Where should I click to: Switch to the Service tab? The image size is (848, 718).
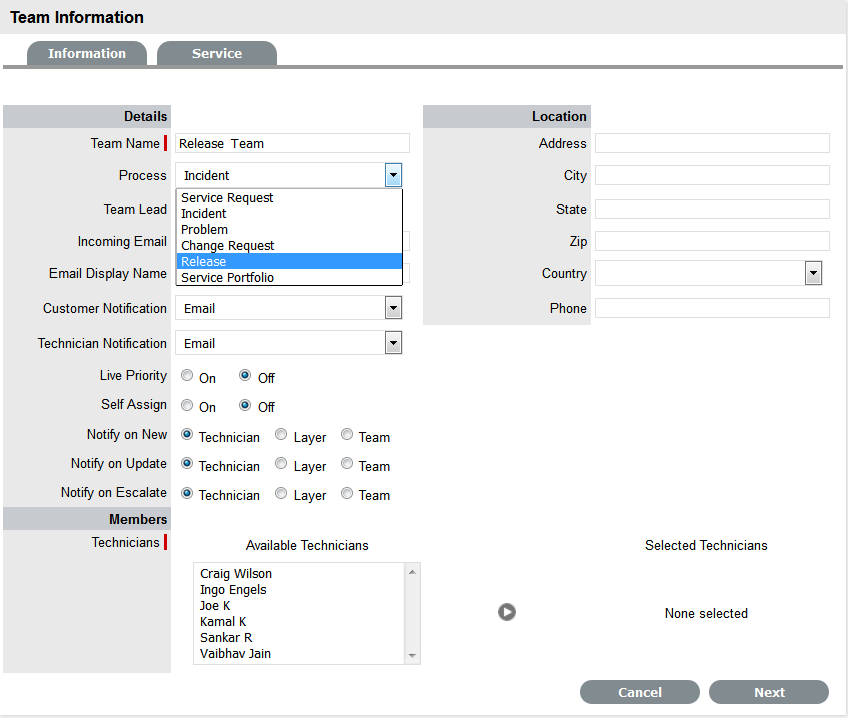click(x=217, y=54)
